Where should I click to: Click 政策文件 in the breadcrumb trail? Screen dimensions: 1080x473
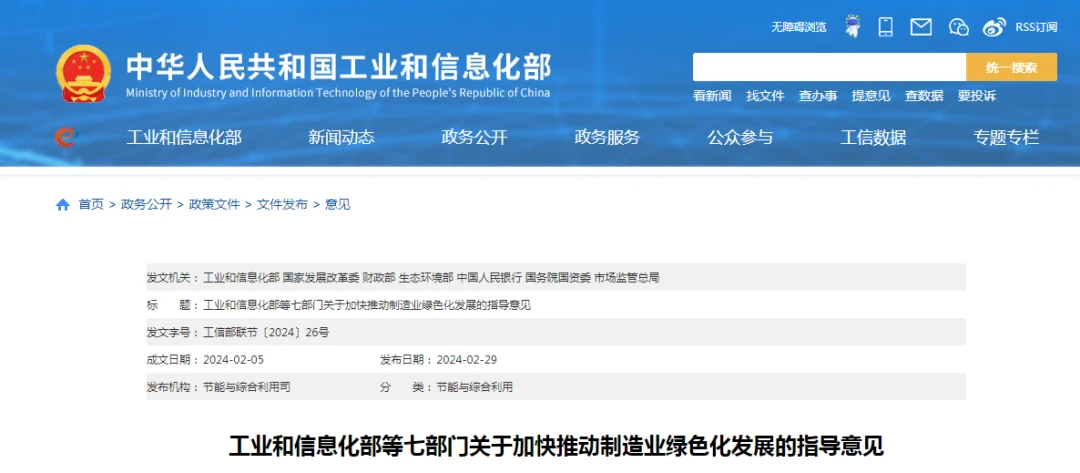pos(214,204)
